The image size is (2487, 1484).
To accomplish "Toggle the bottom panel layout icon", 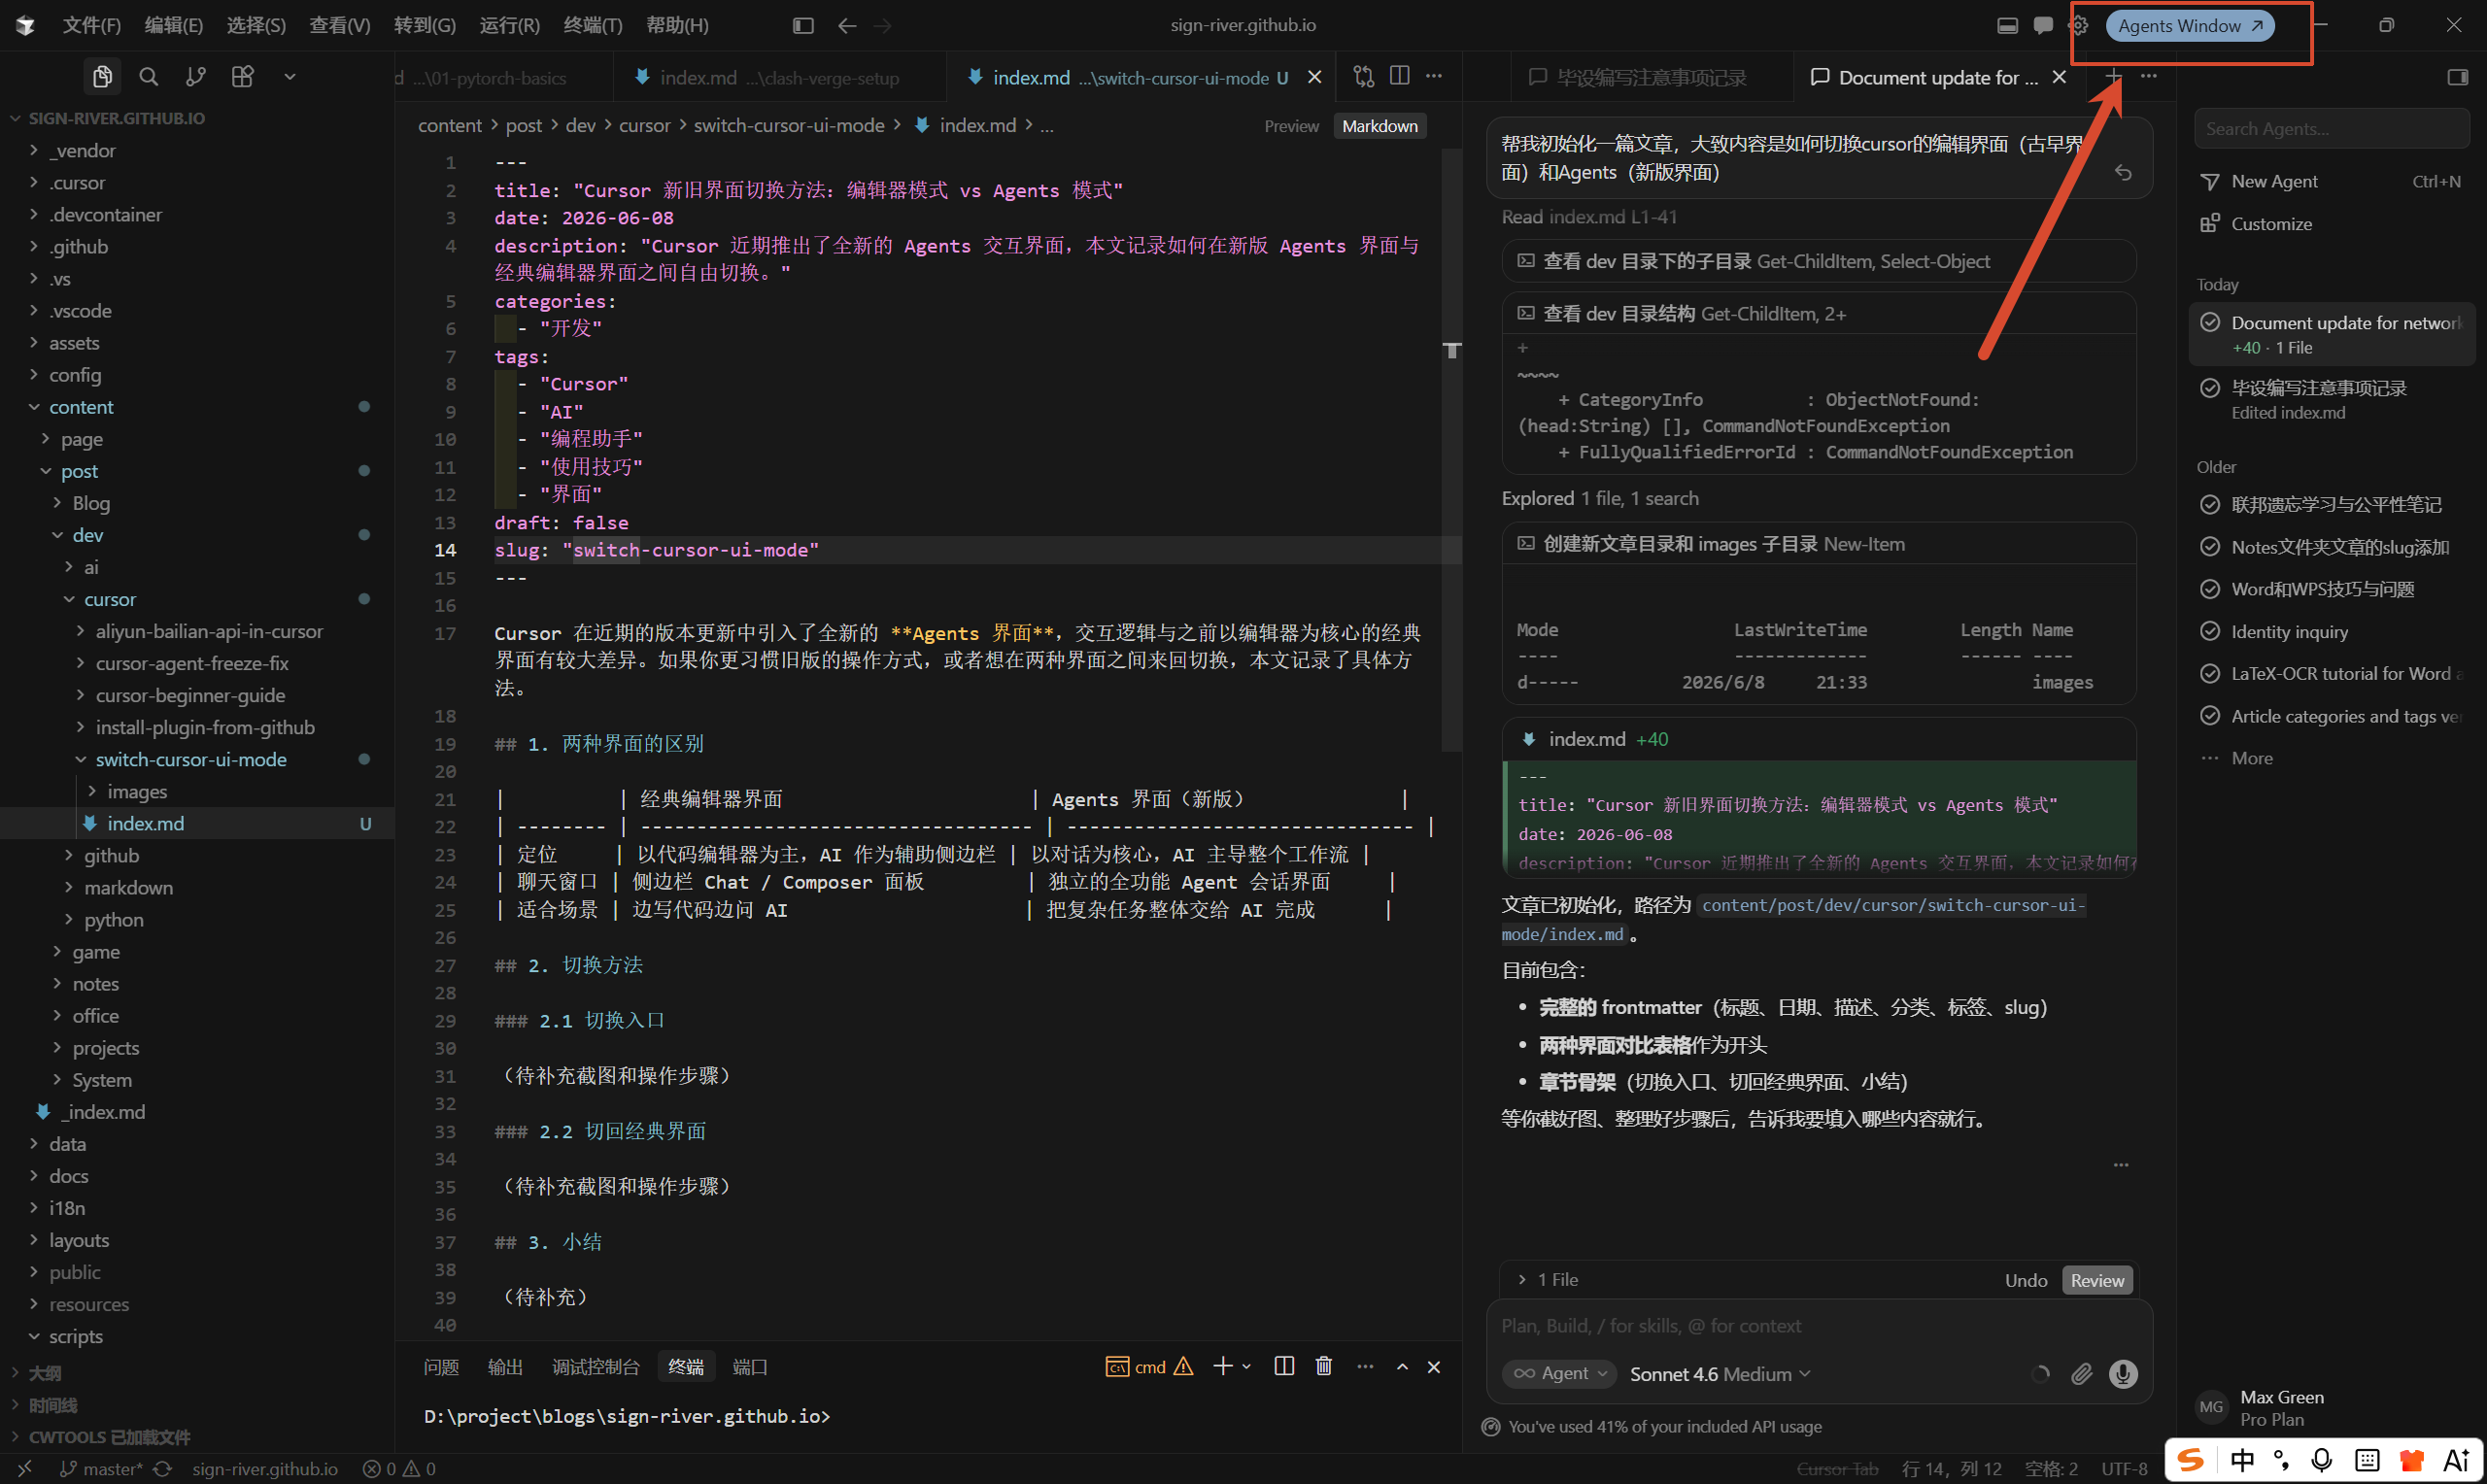I will [x=2007, y=25].
